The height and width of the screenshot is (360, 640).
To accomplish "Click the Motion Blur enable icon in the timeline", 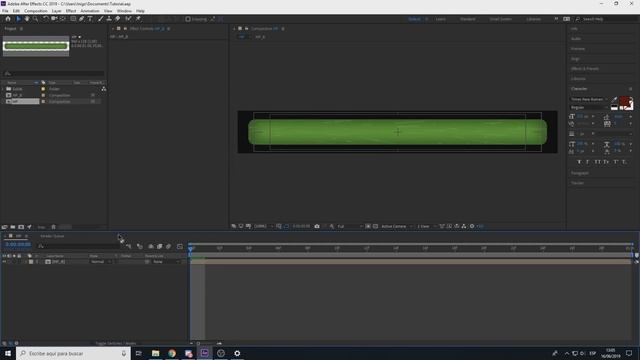I will click(x=168, y=247).
